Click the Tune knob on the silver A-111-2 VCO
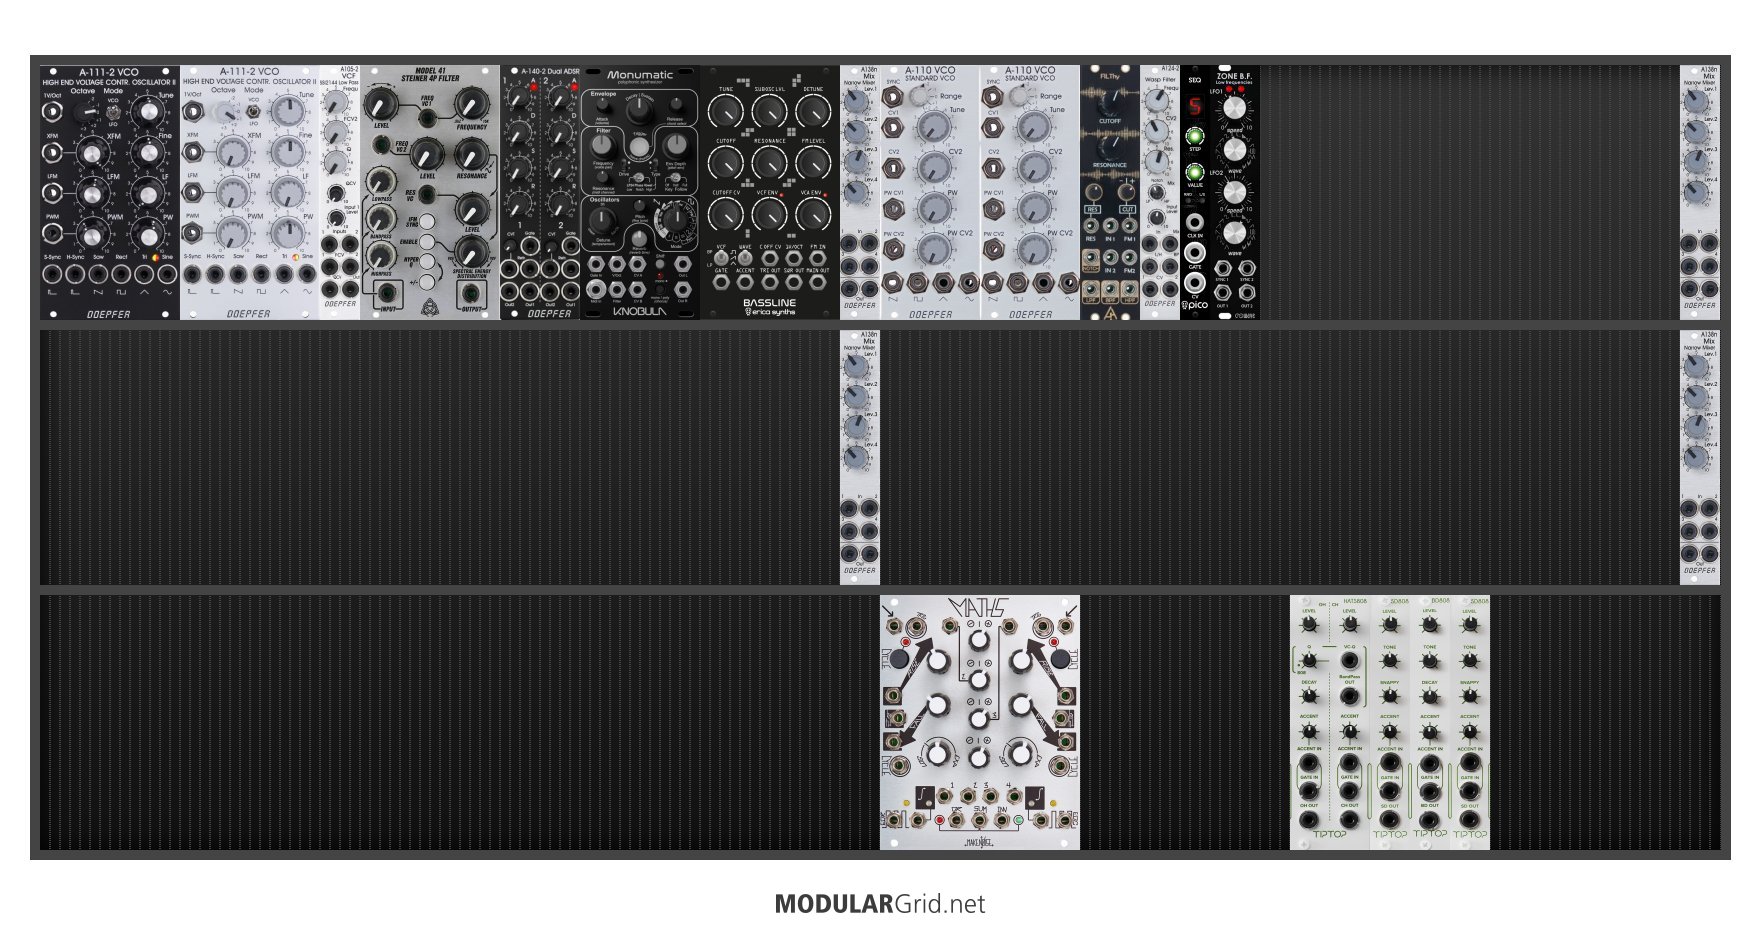1761x925 pixels. 290,112
